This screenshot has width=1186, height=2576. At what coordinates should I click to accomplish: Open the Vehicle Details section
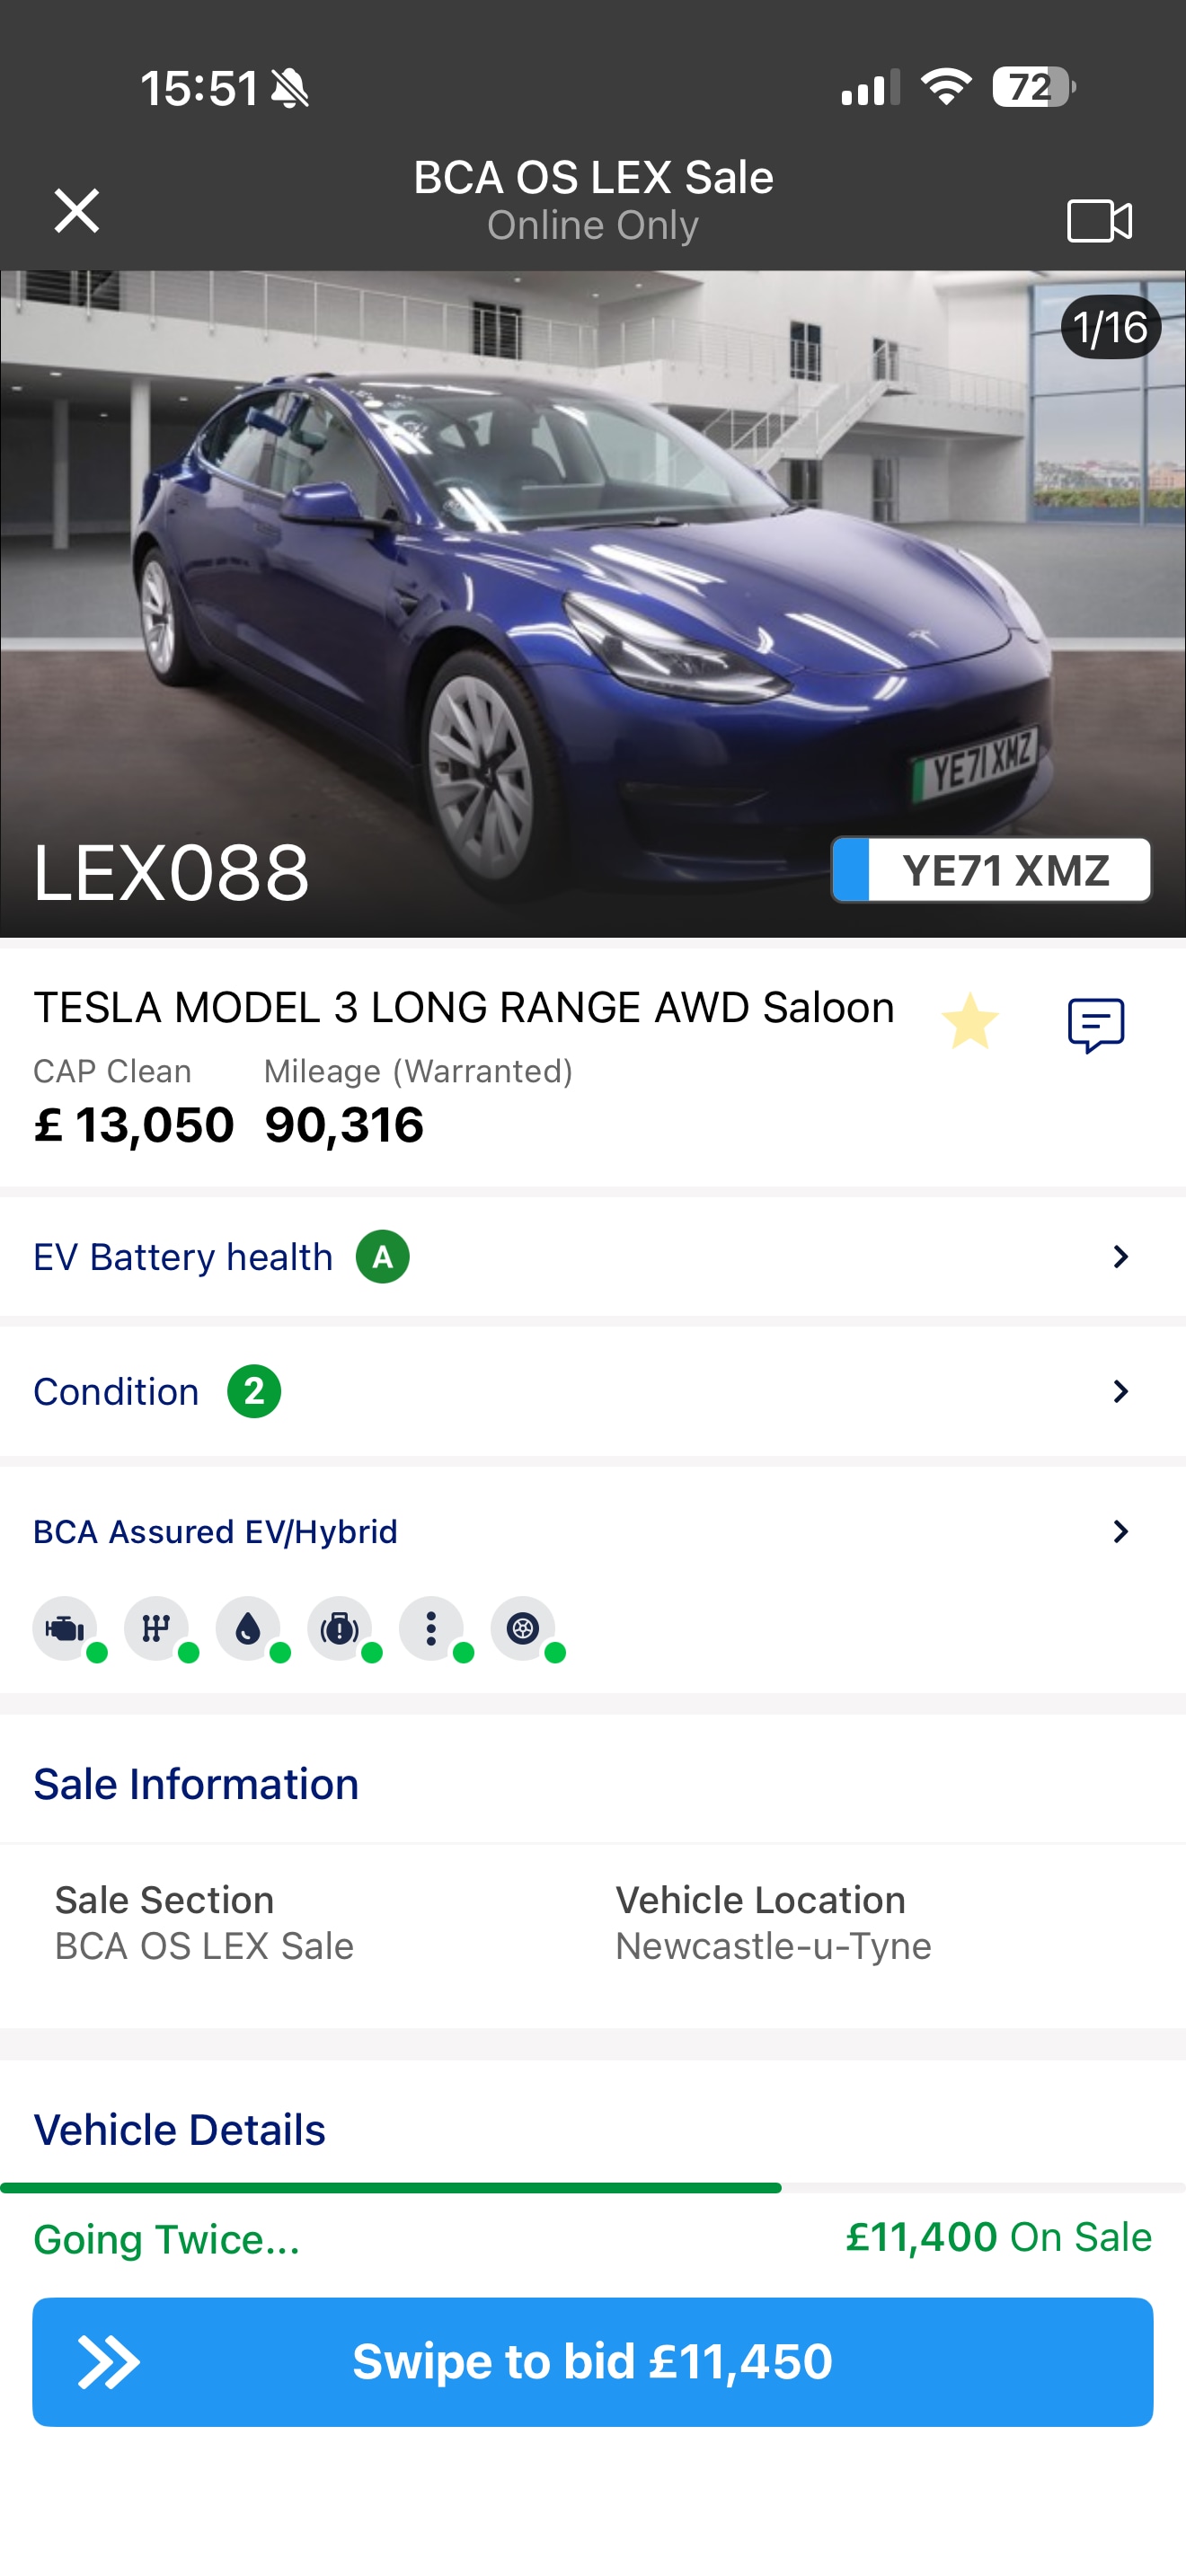coord(180,2130)
